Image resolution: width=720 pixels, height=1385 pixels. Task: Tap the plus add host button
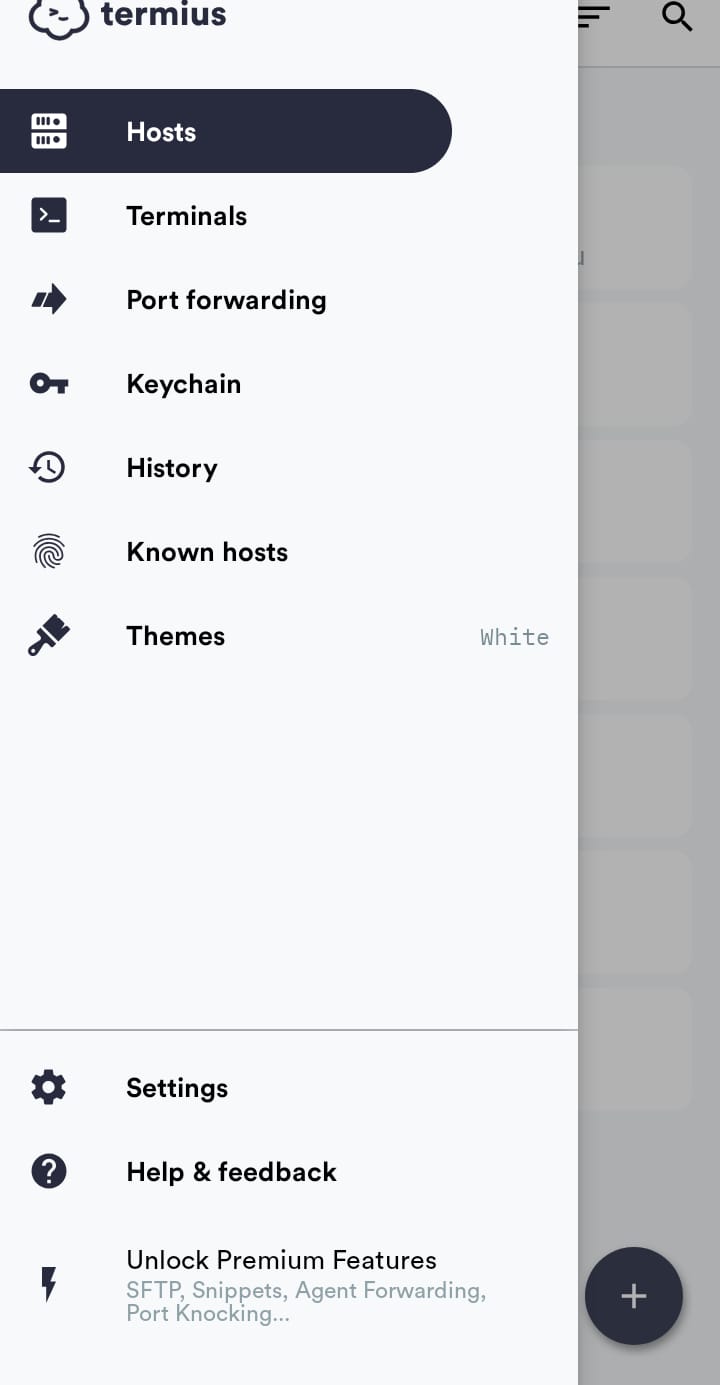[634, 1296]
